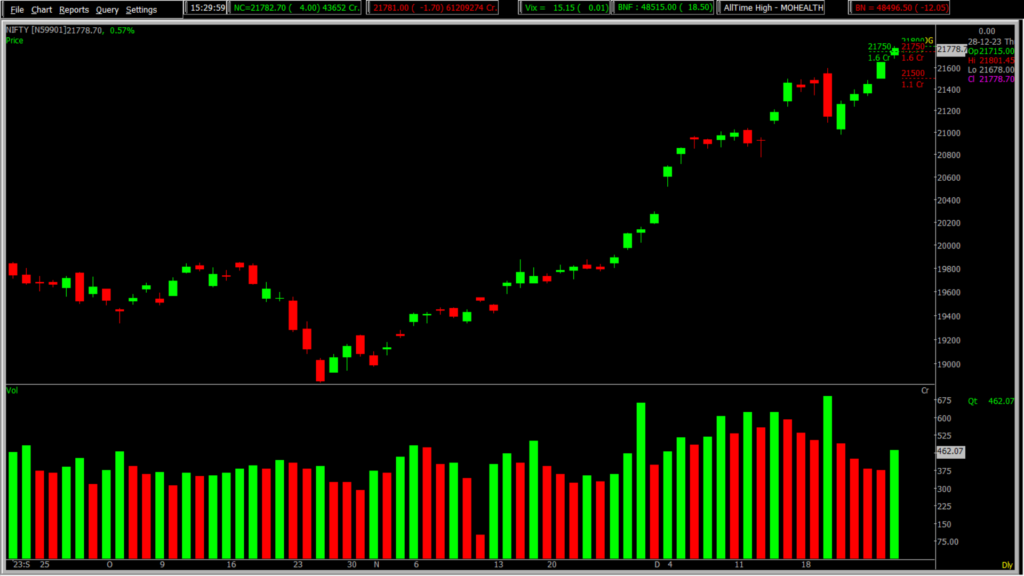Click the red BN ticker box

(x=900, y=8)
